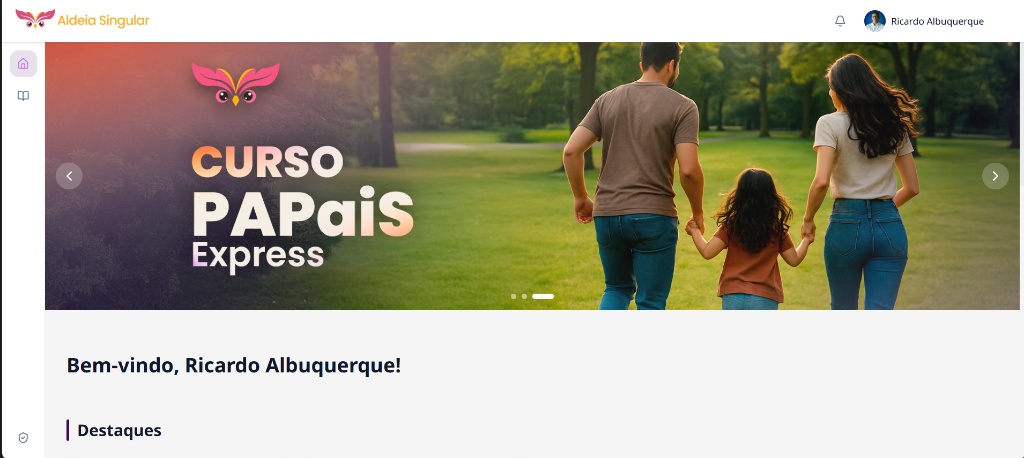Open the Curso PAPaiS Express banner
Image resolution: width=1024 pixels, height=458 pixels.
pyautogui.click(x=532, y=176)
